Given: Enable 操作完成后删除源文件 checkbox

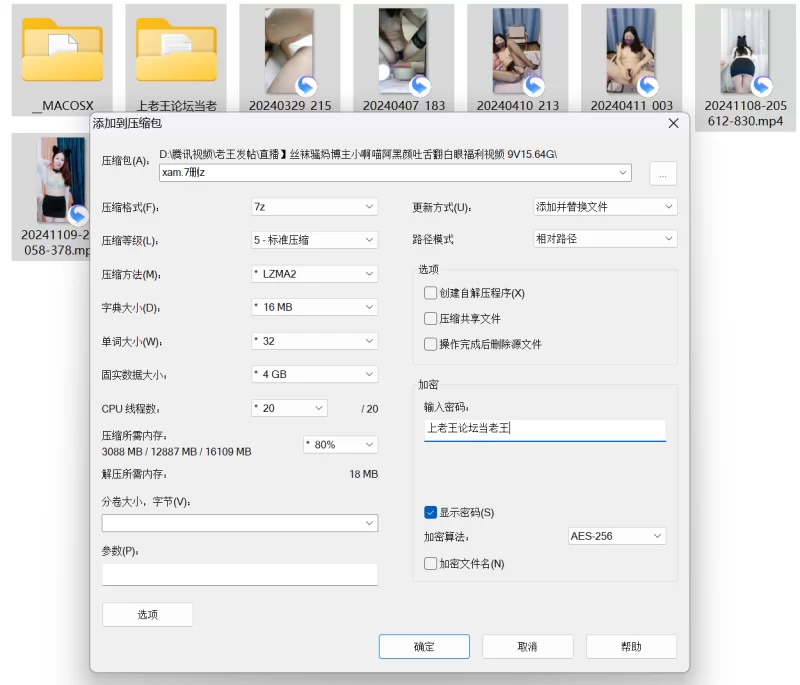Looking at the screenshot, I should pos(431,344).
